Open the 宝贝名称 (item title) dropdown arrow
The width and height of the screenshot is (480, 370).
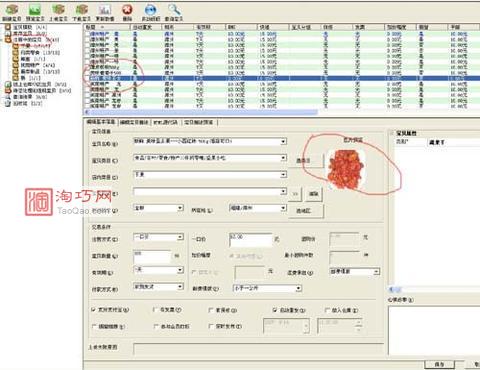[x=283, y=142]
